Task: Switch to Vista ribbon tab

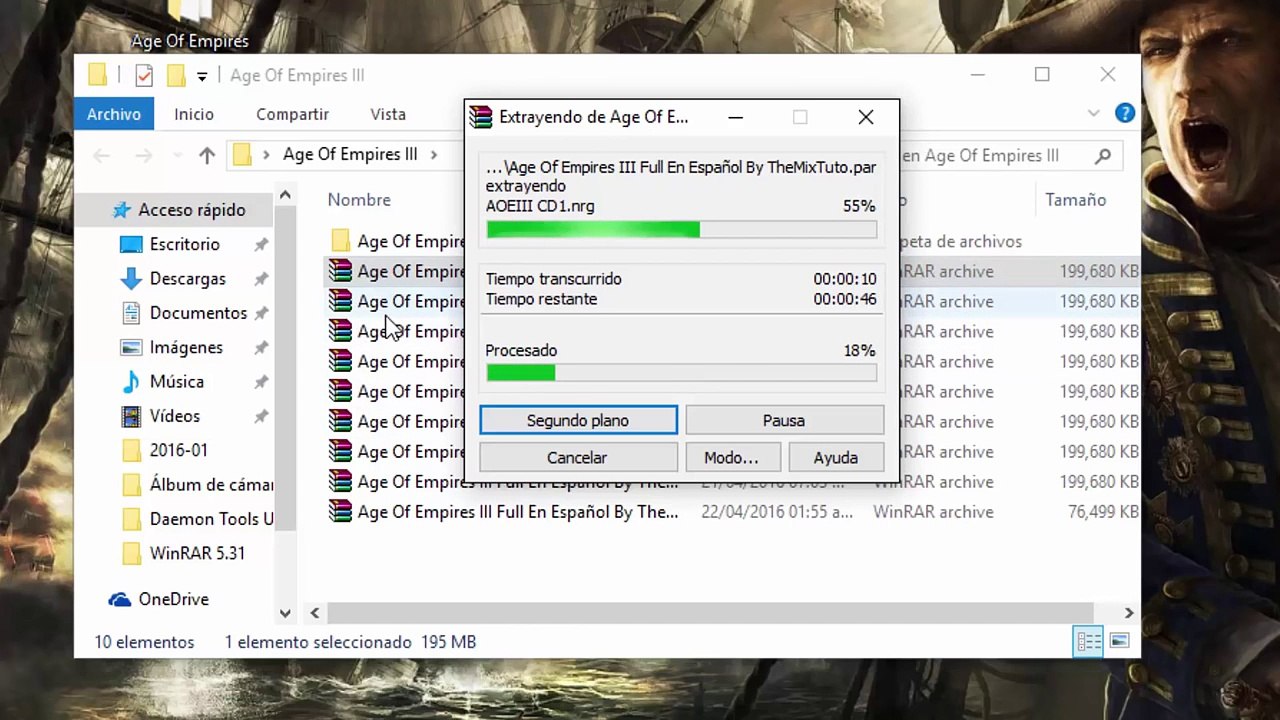Action: (388, 114)
